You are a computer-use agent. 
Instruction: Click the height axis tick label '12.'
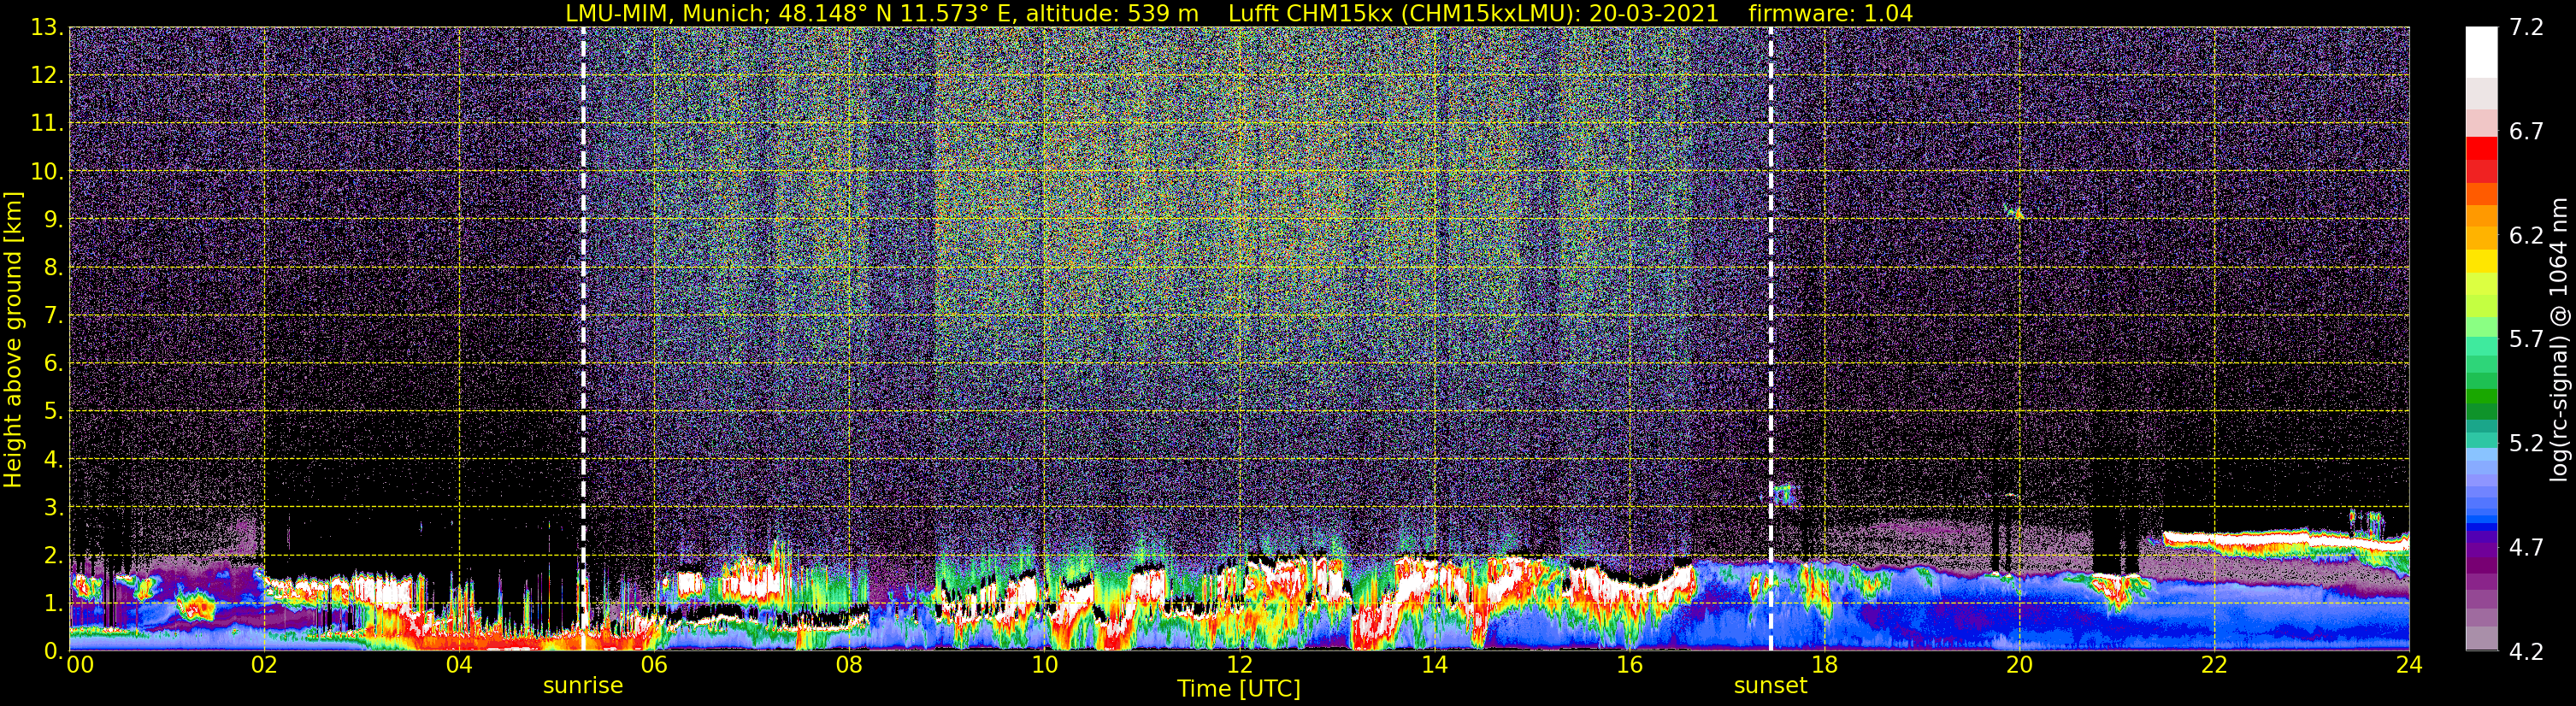tap(47, 75)
